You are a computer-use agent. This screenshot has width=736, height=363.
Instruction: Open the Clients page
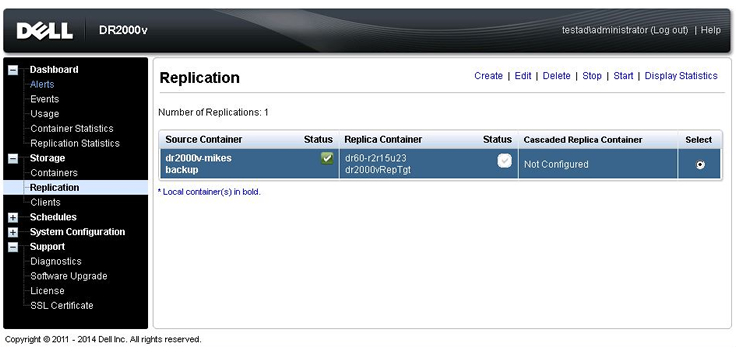click(x=45, y=202)
